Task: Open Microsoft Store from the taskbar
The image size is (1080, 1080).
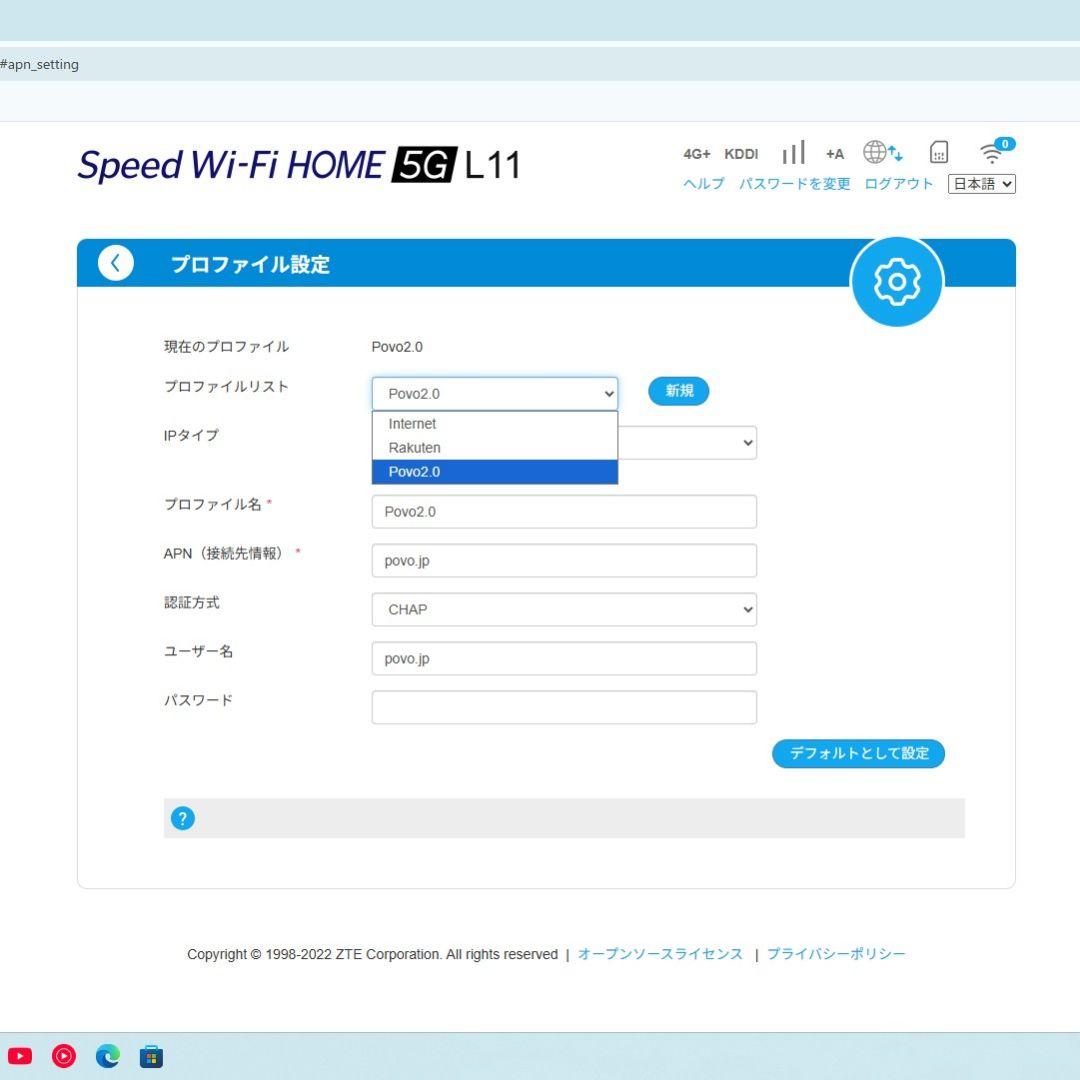Action: [152, 1056]
